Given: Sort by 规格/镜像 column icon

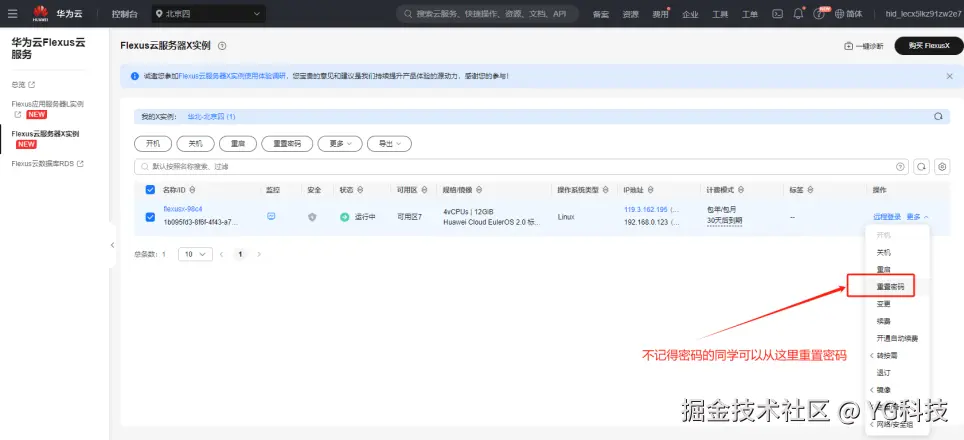Looking at the screenshot, I should [x=479, y=190].
